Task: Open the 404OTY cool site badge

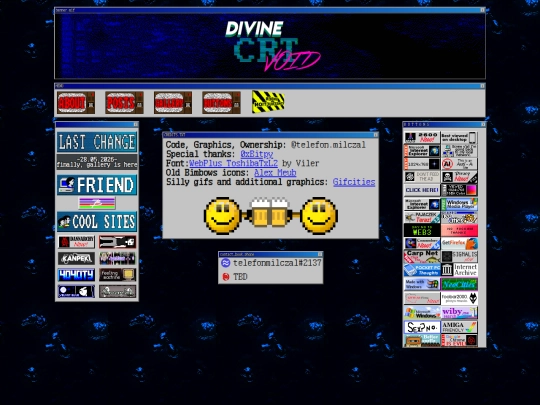Action: click(x=76, y=275)
